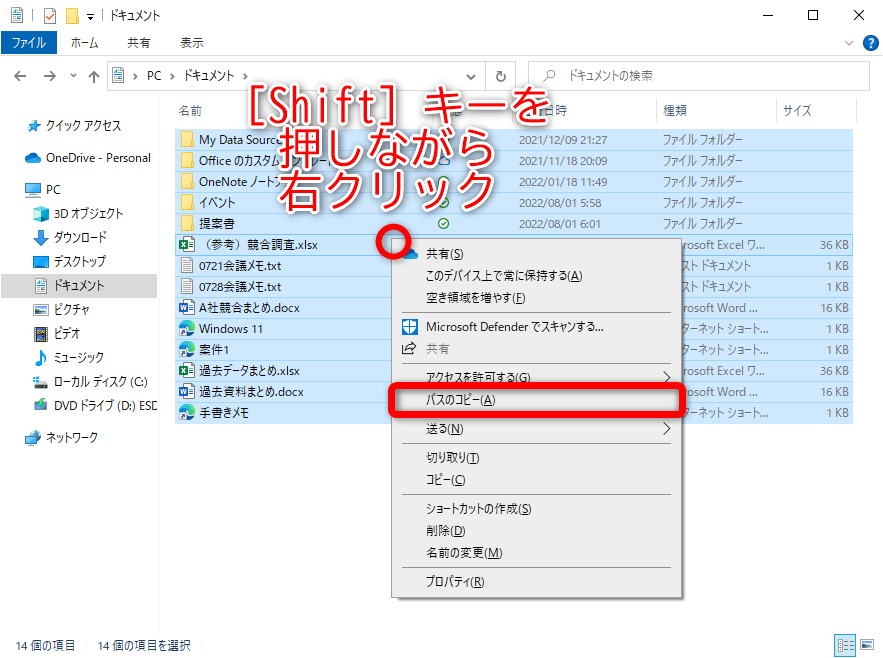
Task: Open the quick access toolbar customize dropdown
Action: pos(89,14)
